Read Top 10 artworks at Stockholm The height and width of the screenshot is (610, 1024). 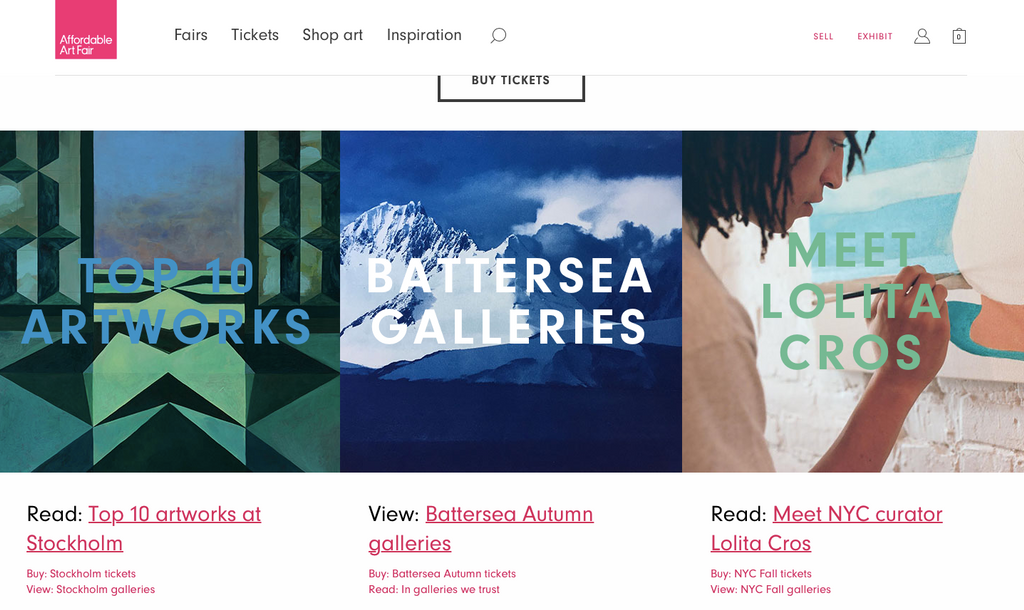click(x=174, y=515)
